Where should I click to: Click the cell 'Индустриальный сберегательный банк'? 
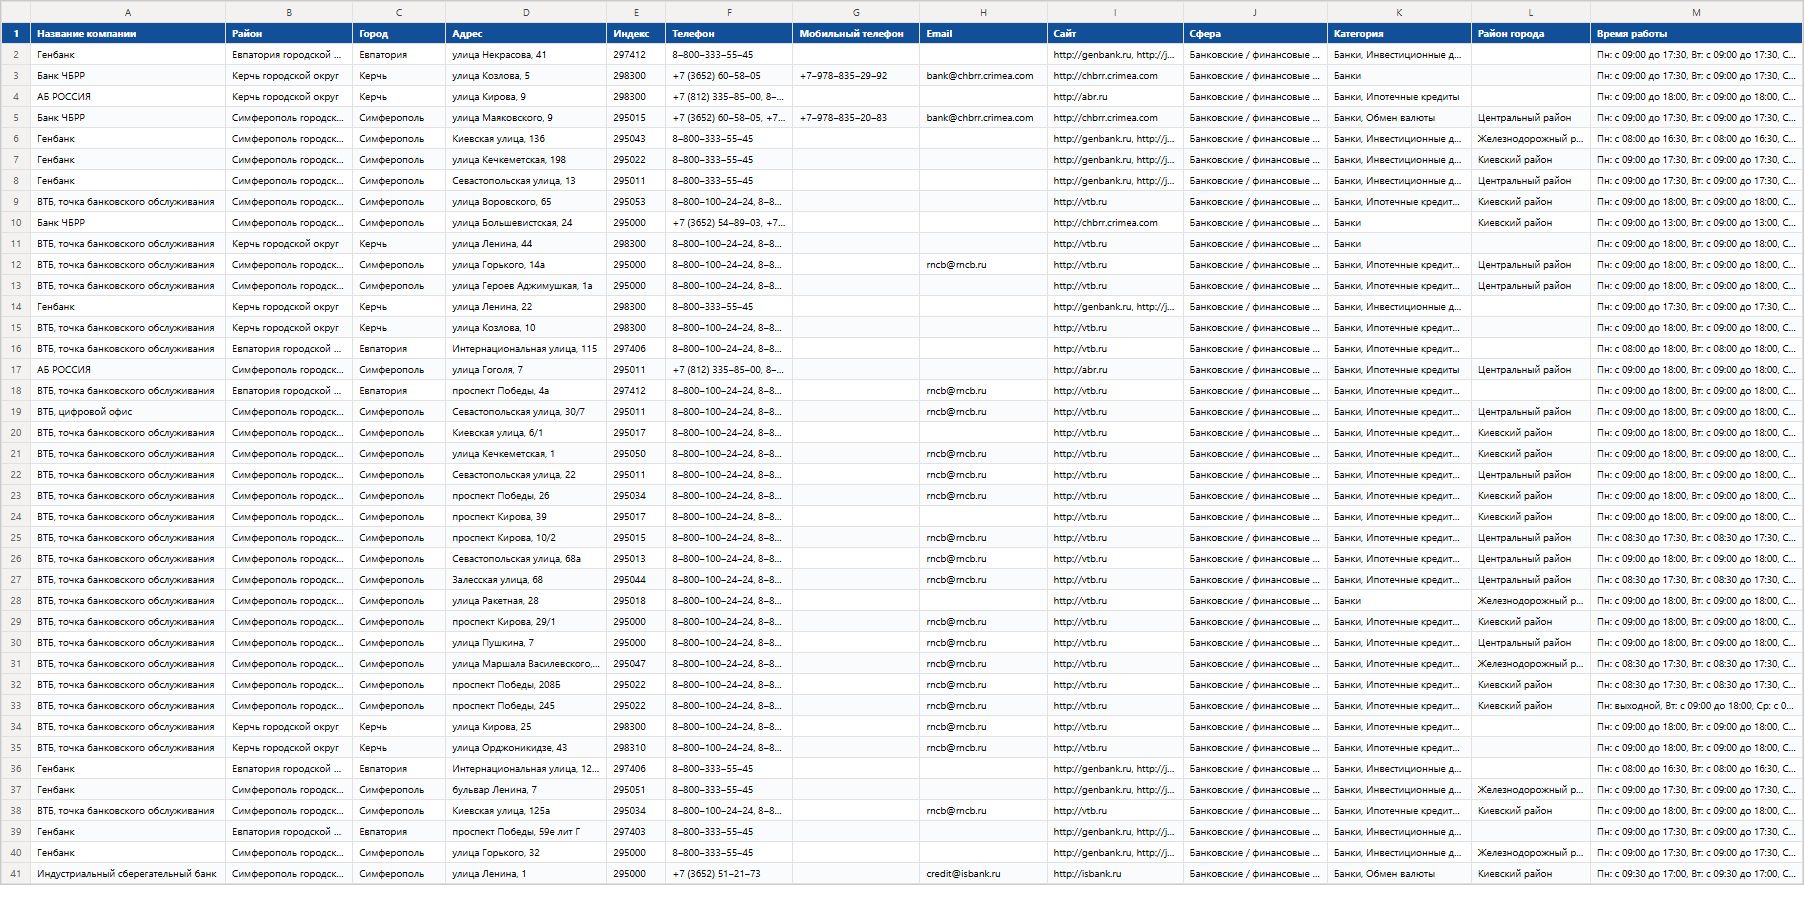pyautogui.click(x=128, y=874)
